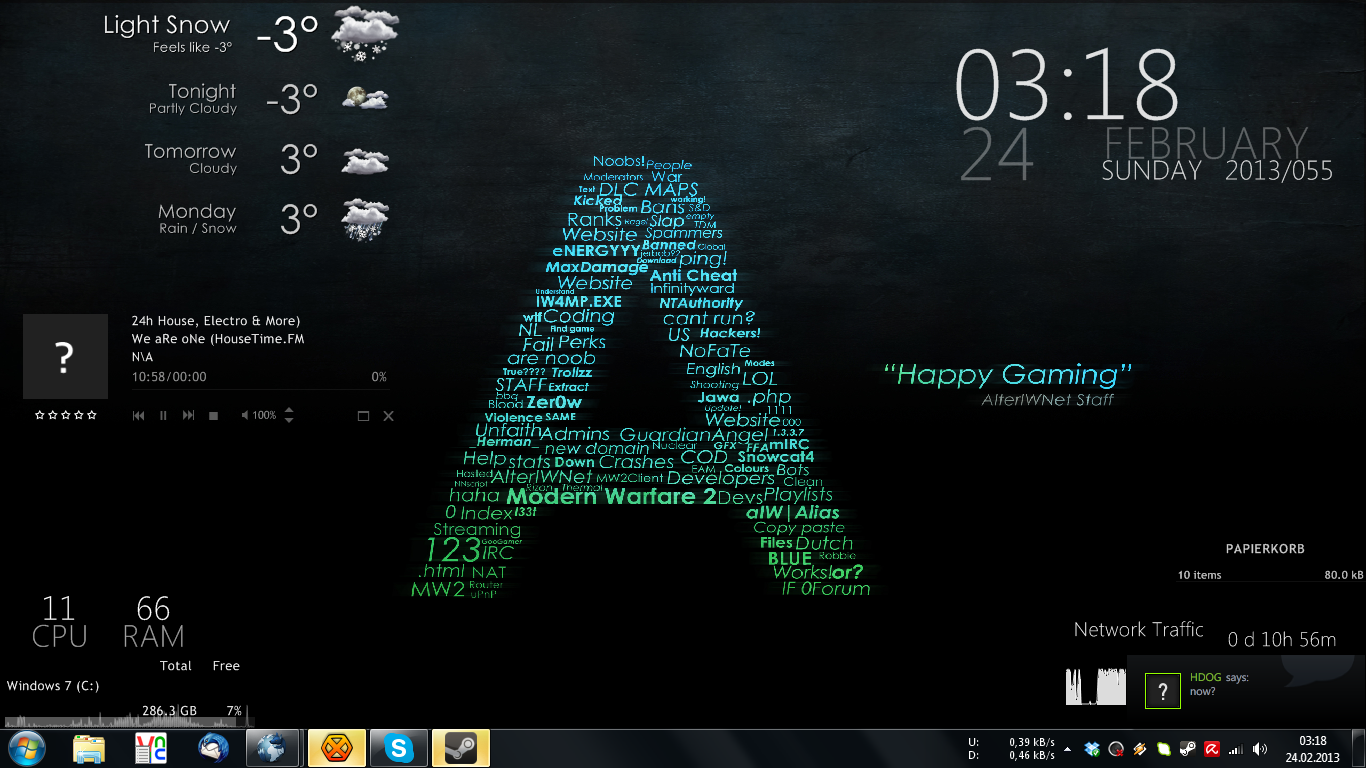Open the Avira antivirus tray icon
1366x768 pixels.
point(1211,748)
